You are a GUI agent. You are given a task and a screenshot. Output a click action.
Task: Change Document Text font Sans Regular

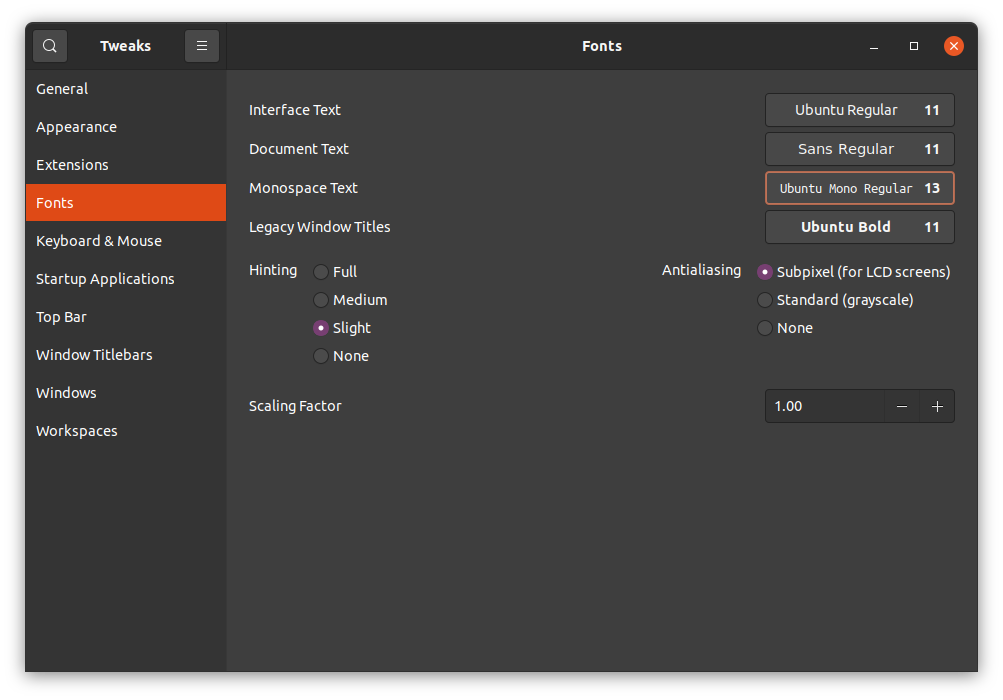tap(860, 149)
